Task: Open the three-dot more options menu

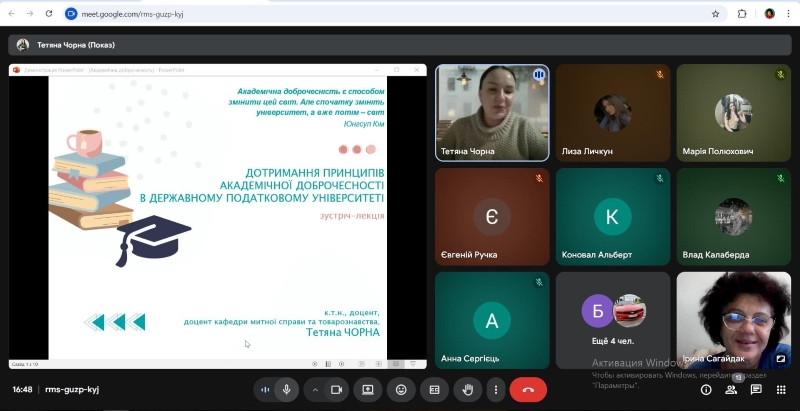Action: [x=495, y=389]
